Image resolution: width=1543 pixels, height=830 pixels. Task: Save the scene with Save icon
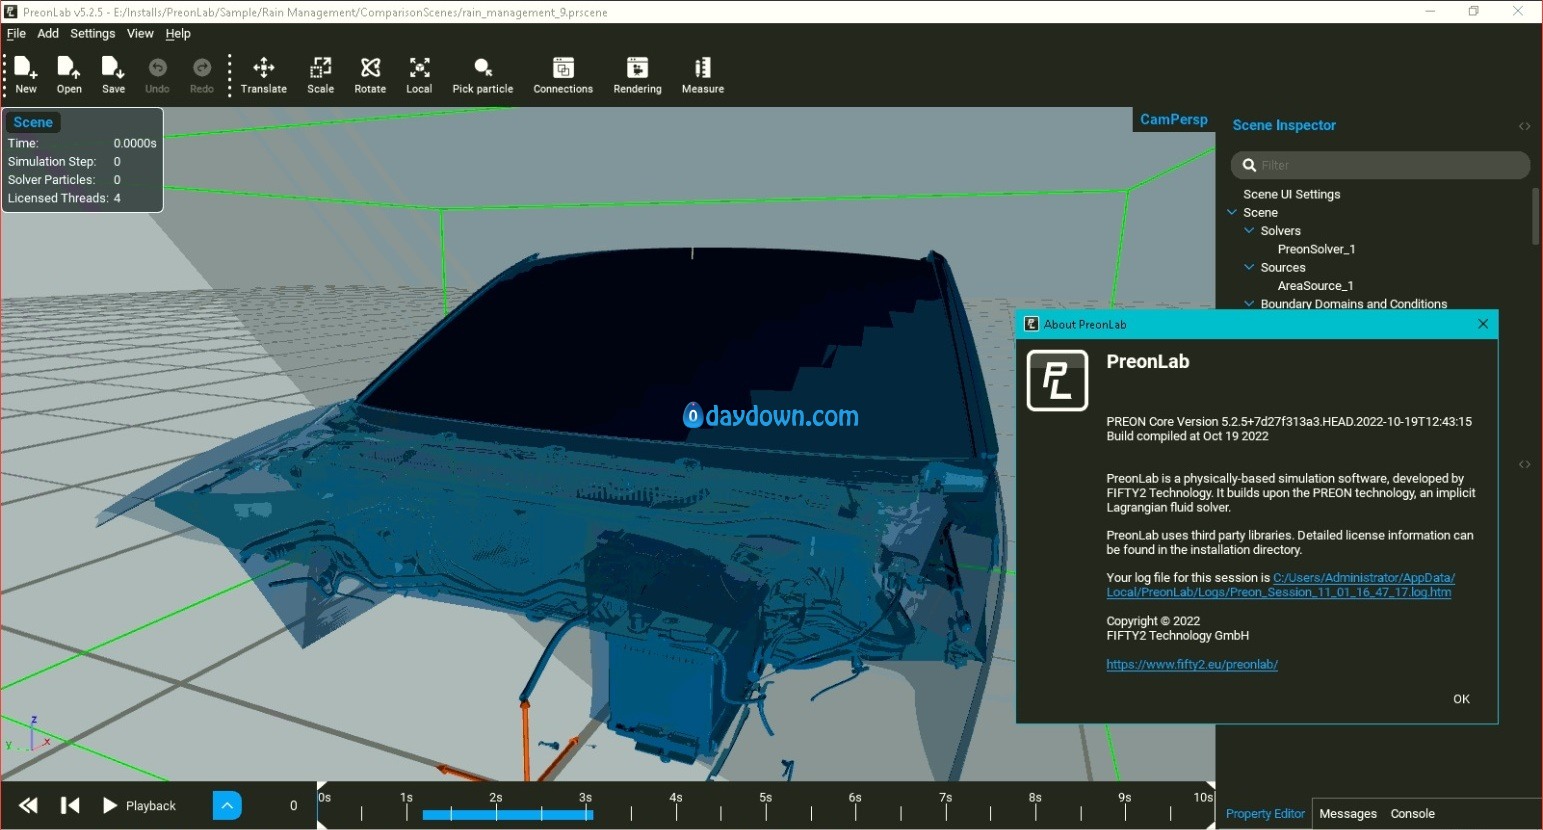pos(113,75)
